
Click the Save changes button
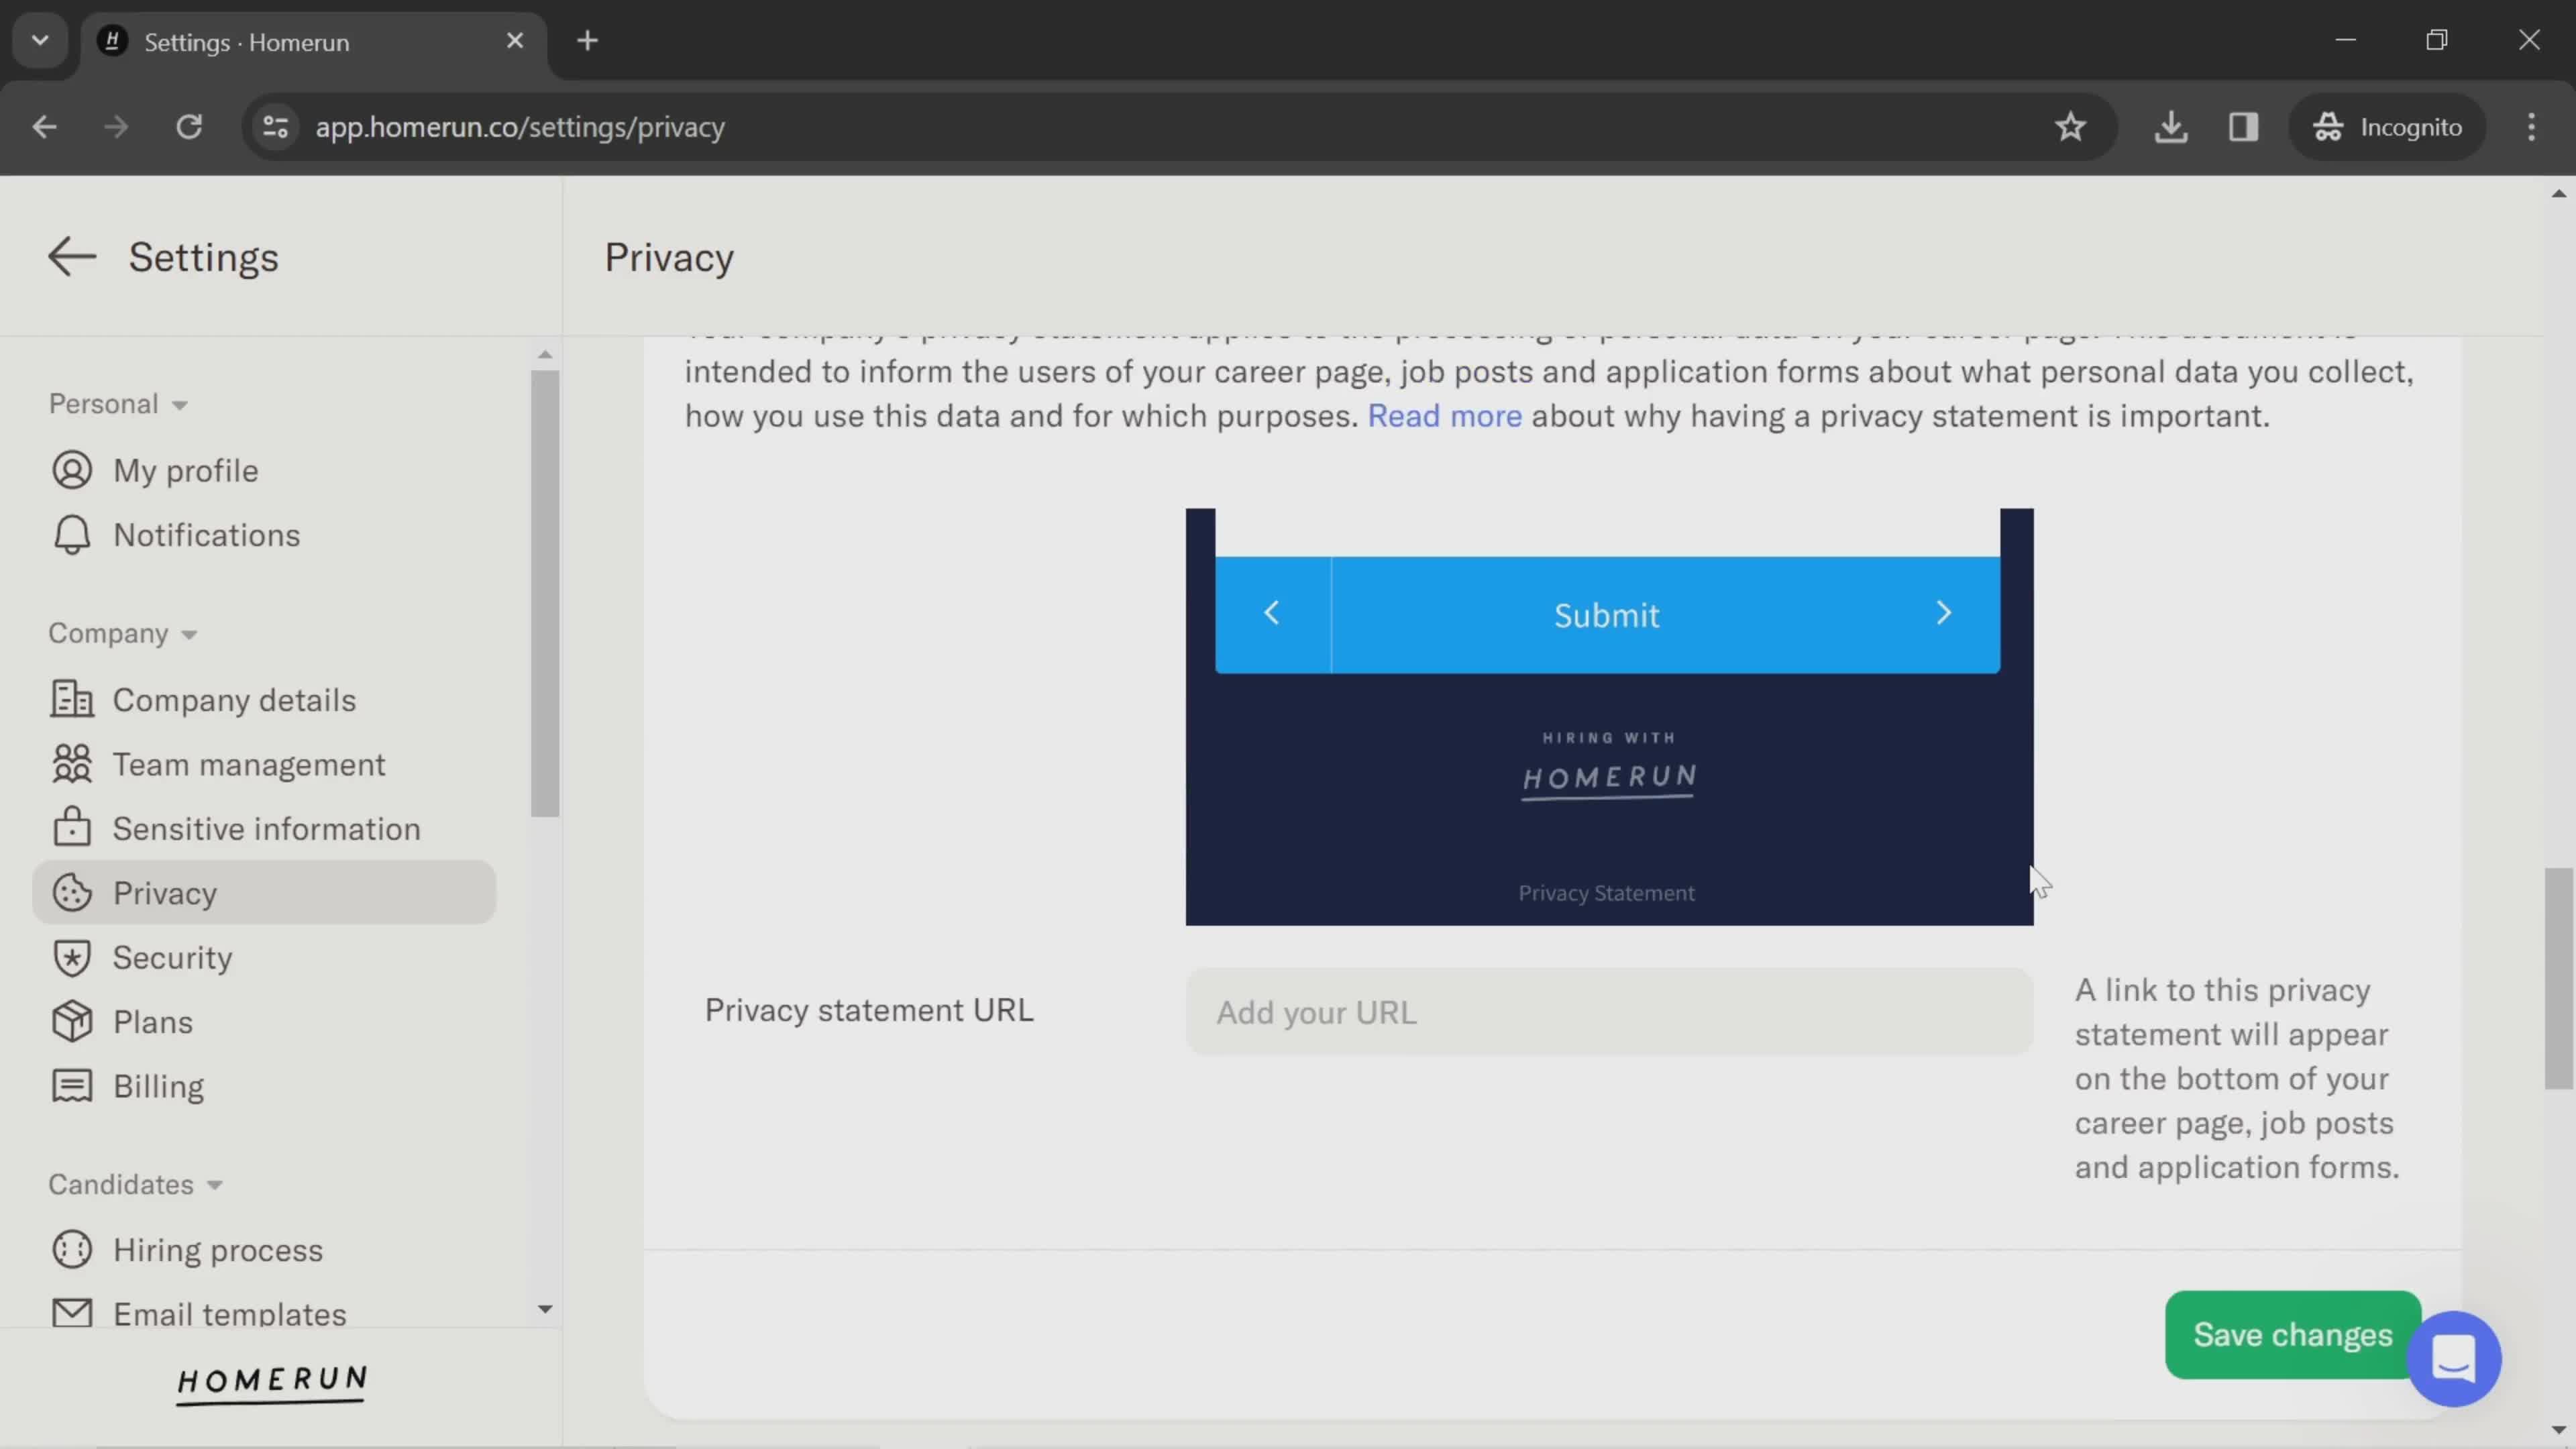(2292, 1335)
